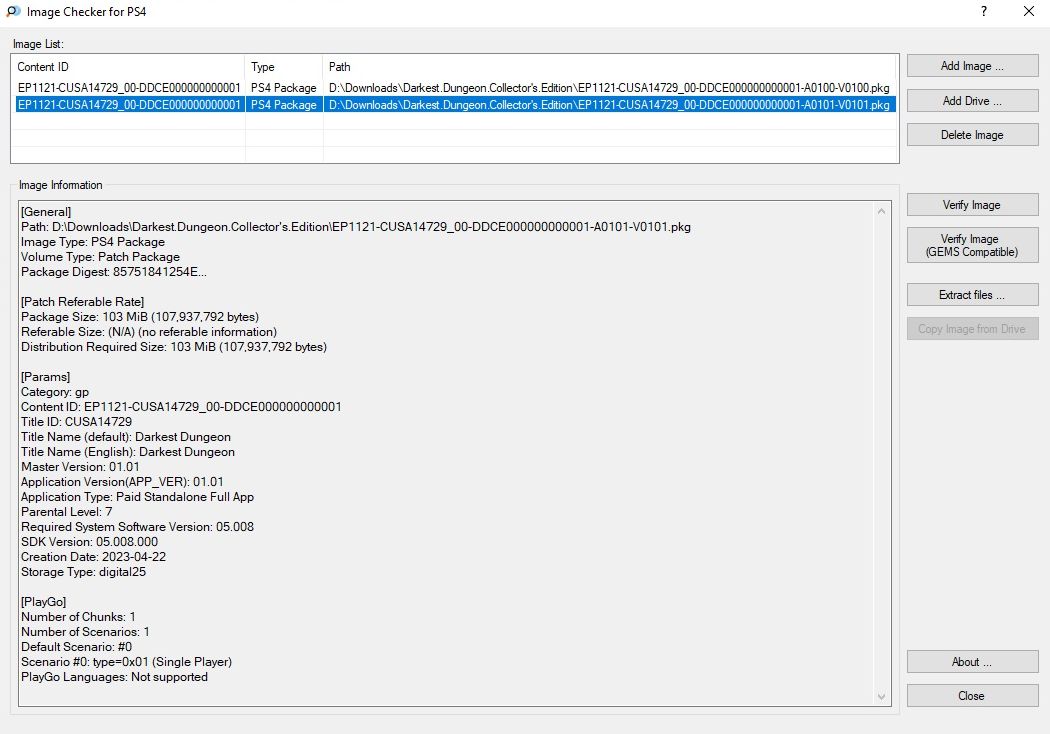Click Required System Software Version line
1050x734 pixels.
[x=137, y=527]
